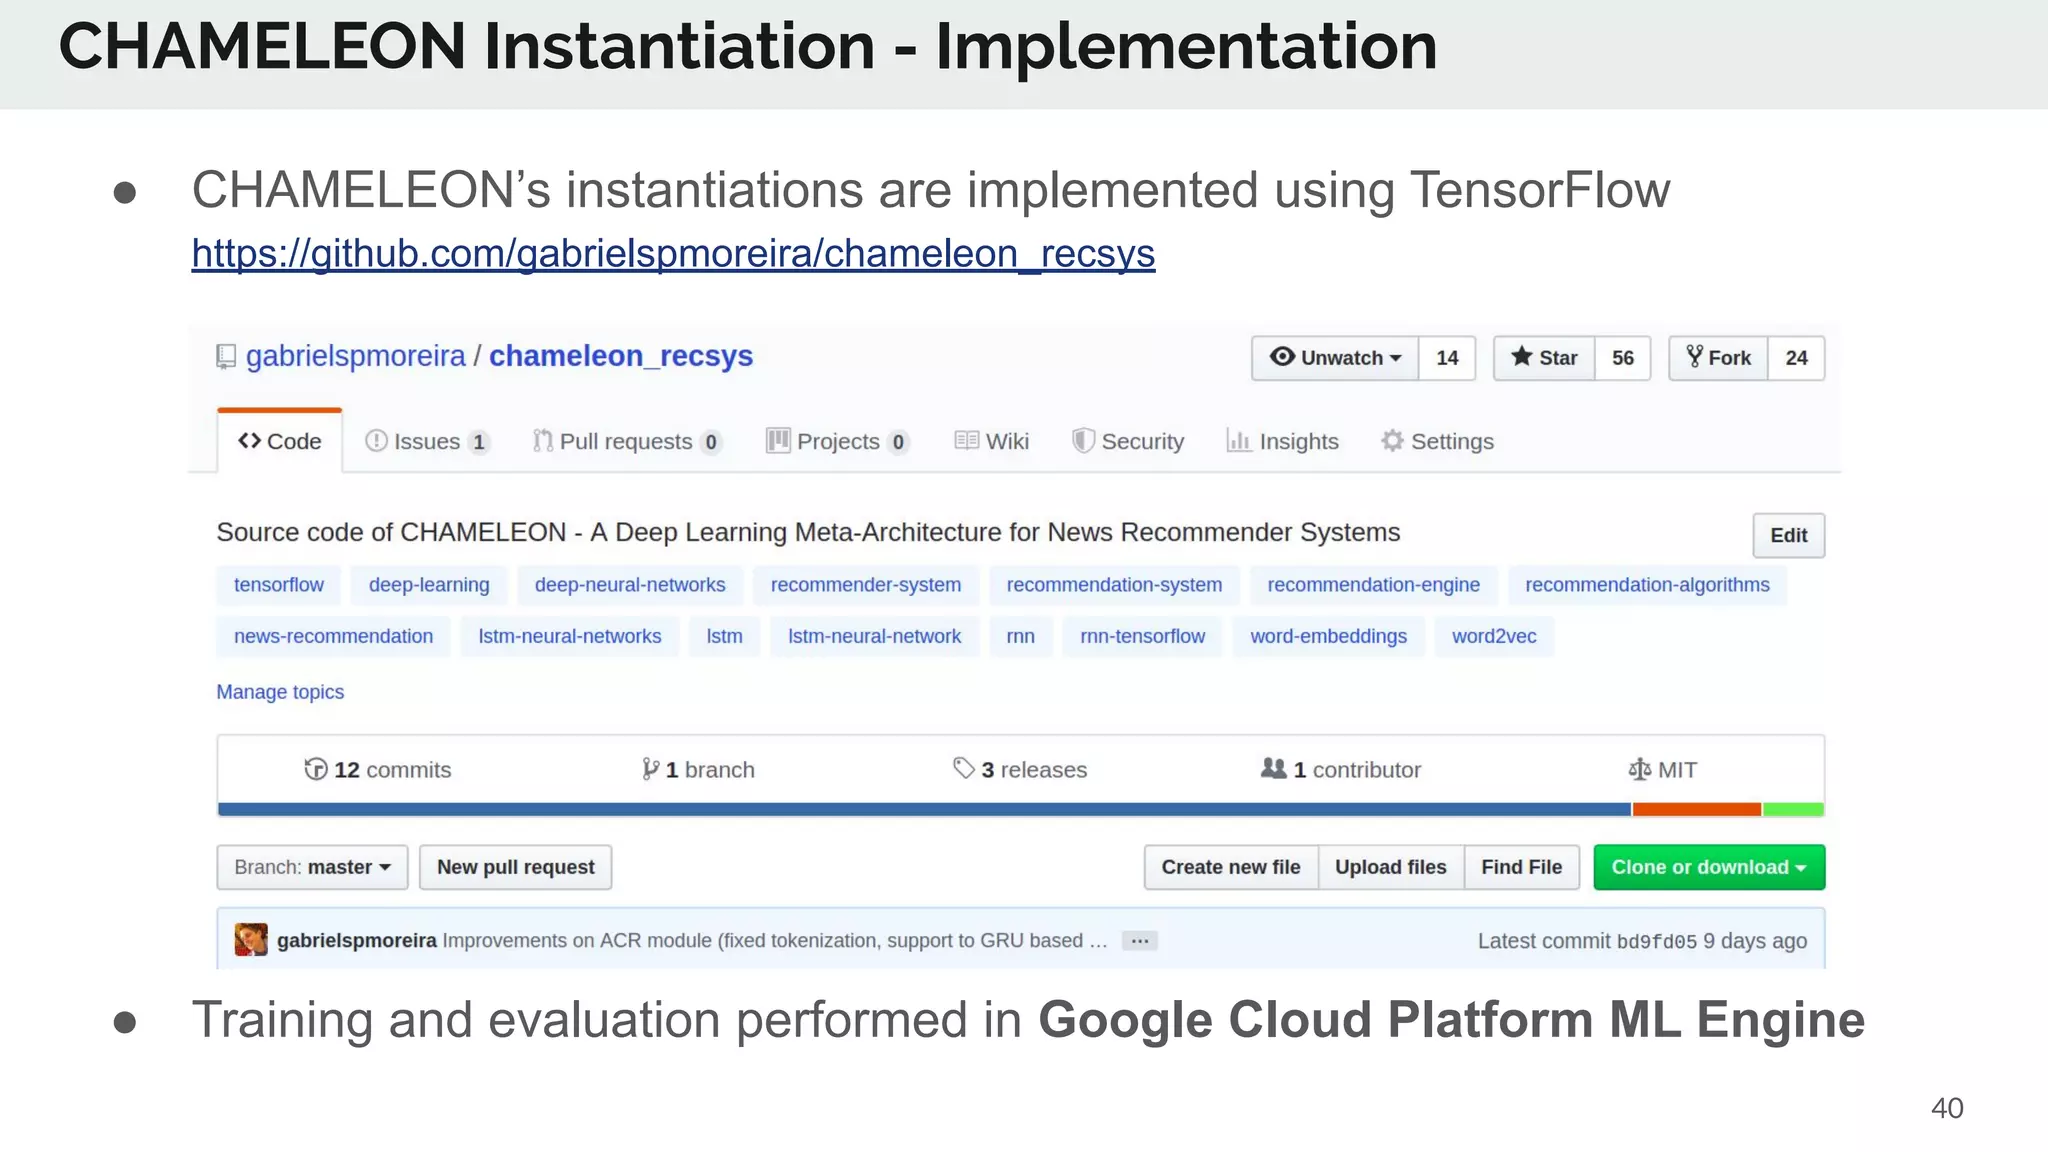Open gabrielspmoreira commit author link
The width and height of the screenshot is (2048, 1152).
(357, 940)
